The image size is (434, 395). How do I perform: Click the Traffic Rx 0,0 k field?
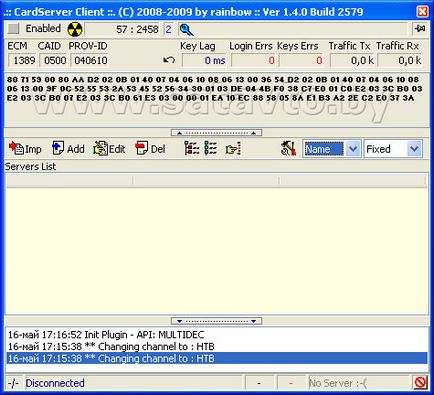click(400, 60)
